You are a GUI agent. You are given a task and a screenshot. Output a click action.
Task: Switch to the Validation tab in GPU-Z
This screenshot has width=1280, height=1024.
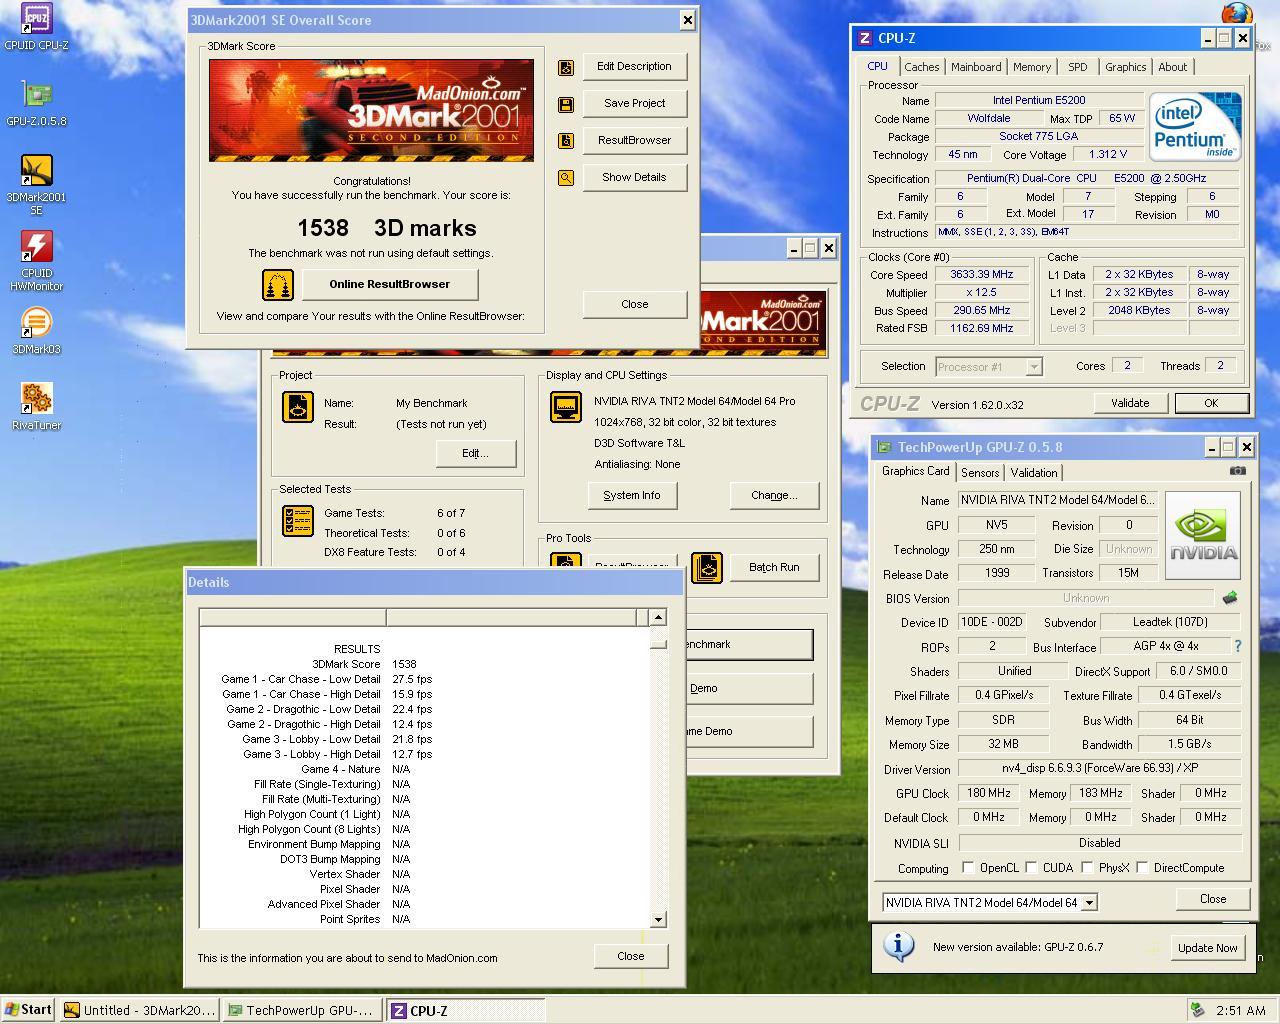point(1033,473)
